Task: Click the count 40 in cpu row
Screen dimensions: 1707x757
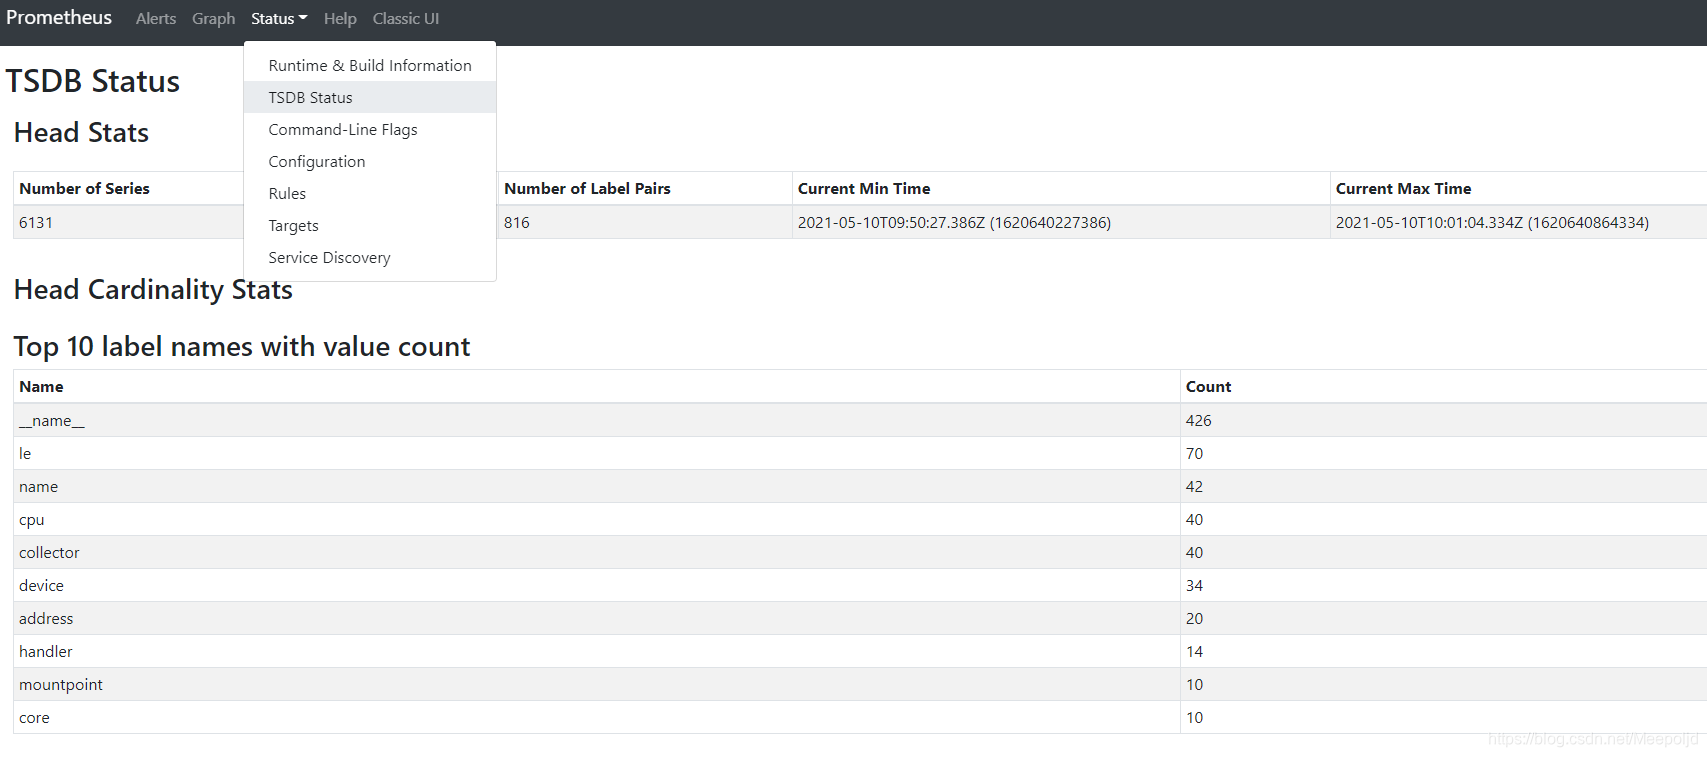Action: [1195, 519]
